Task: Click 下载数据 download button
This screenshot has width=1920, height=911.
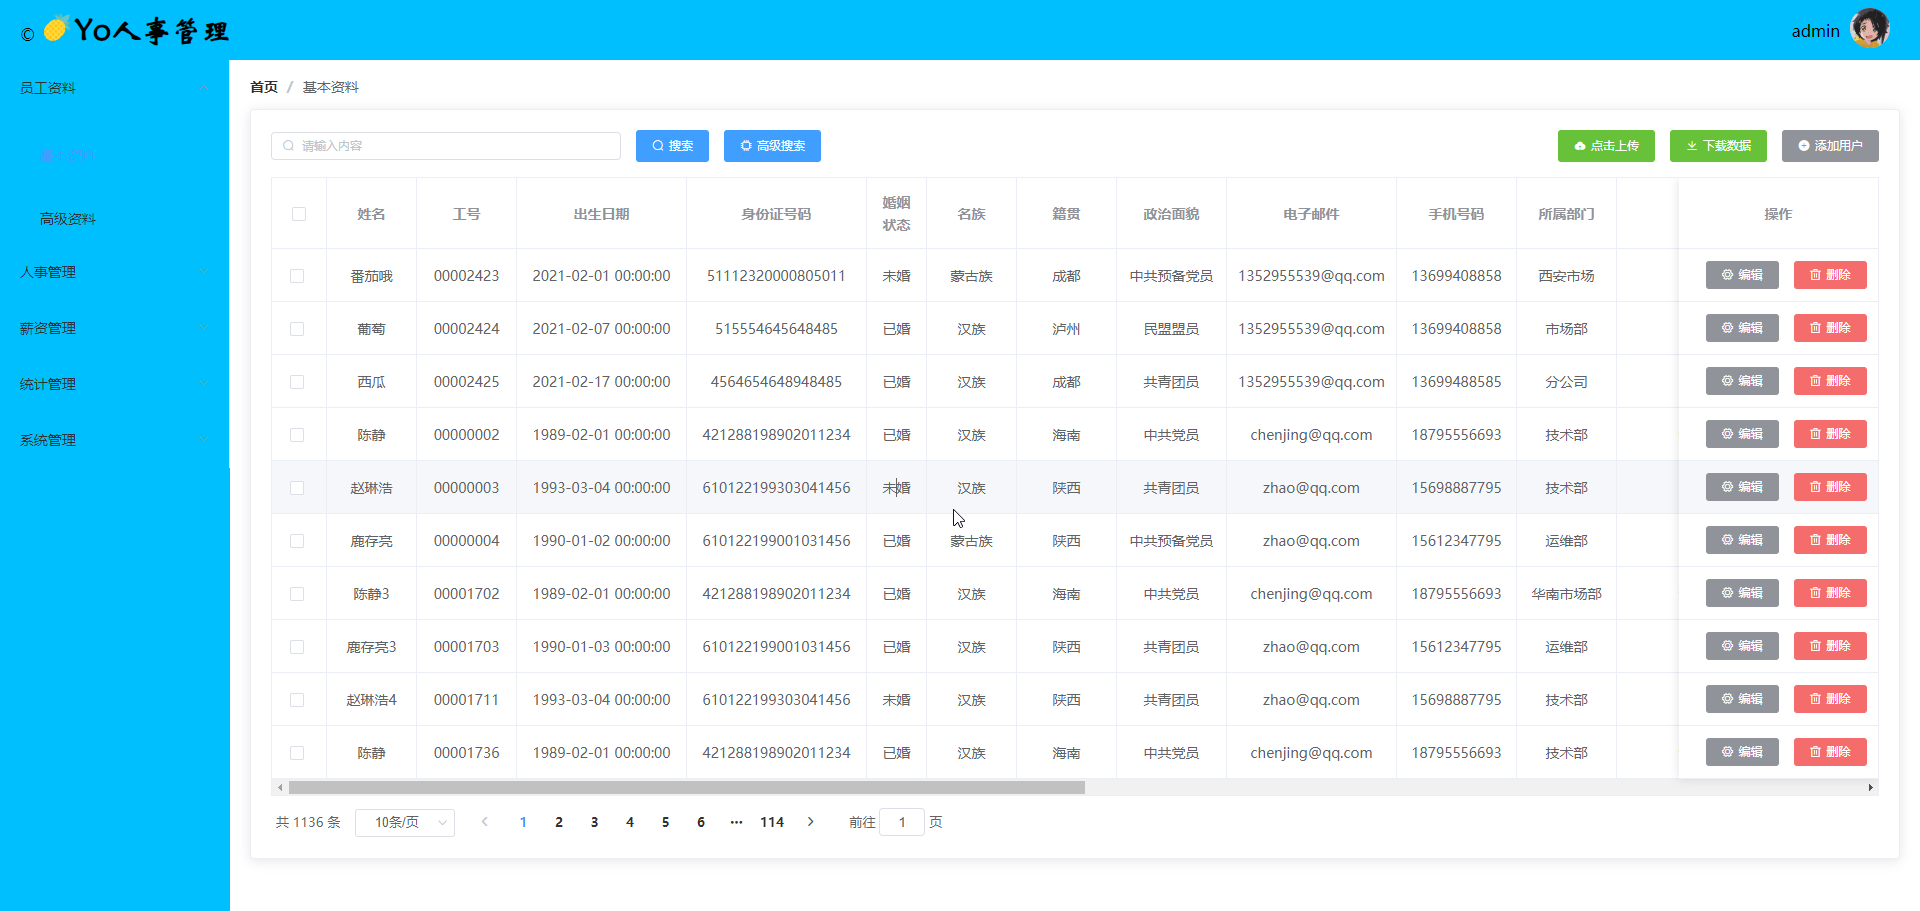Action: point(1718,146)
